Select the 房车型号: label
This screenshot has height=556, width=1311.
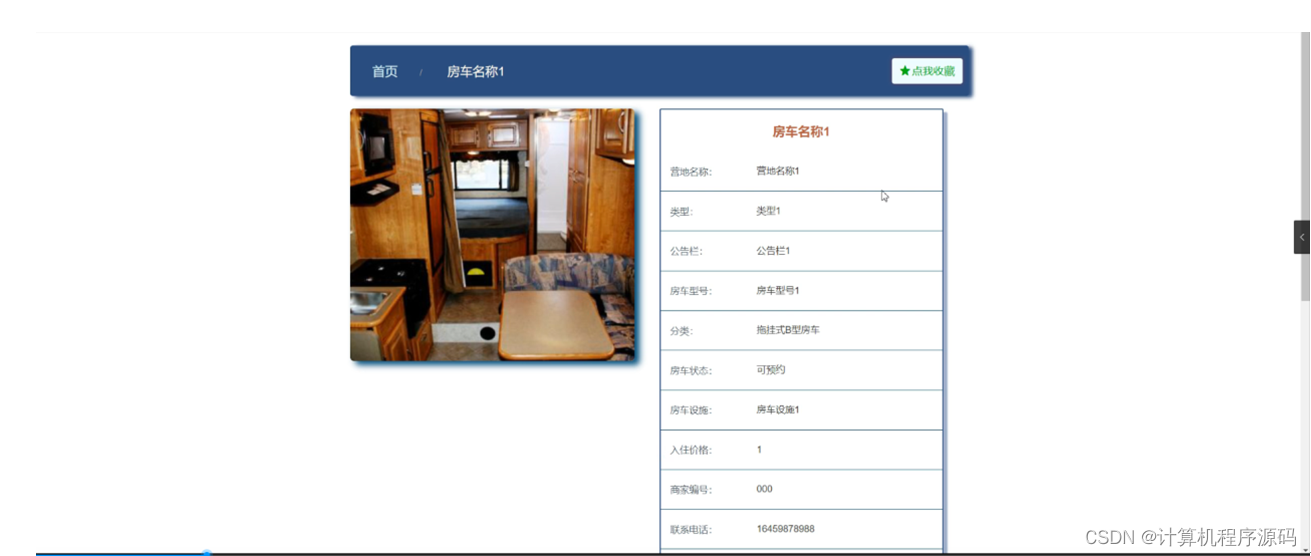[691, 291]
